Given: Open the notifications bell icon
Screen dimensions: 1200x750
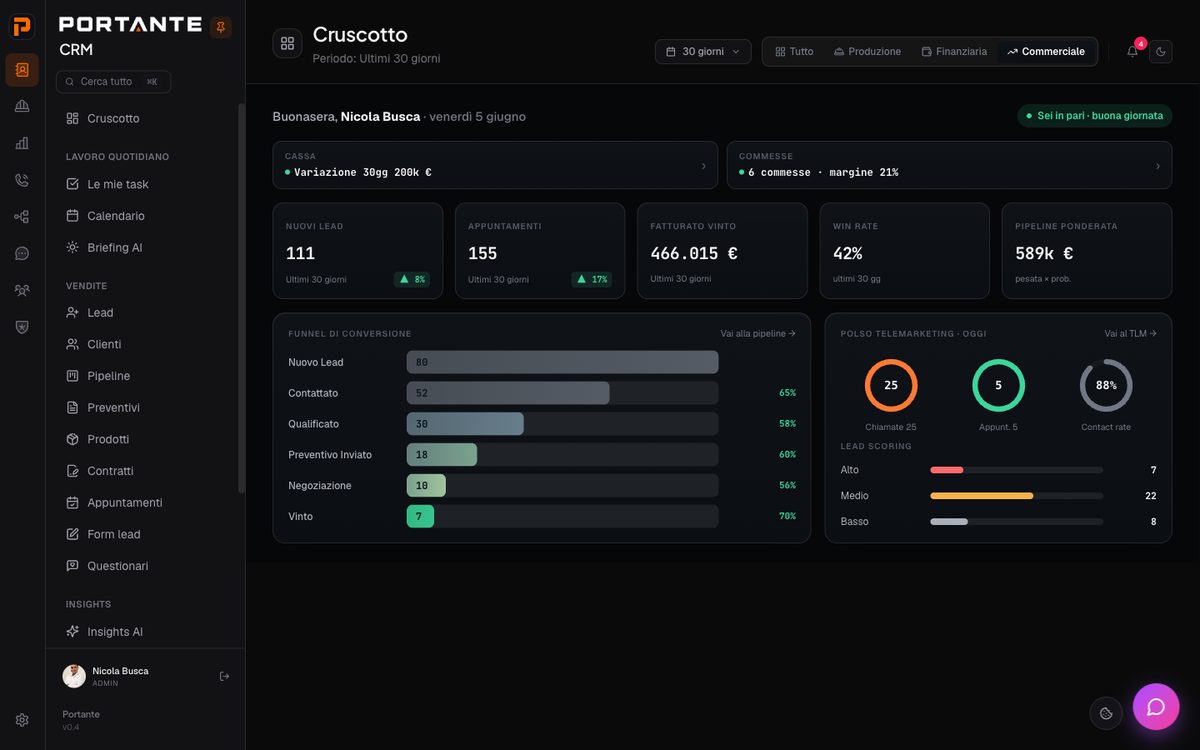Looking at the screenshot, I should pyautogui.click(x=1132, y=51).
